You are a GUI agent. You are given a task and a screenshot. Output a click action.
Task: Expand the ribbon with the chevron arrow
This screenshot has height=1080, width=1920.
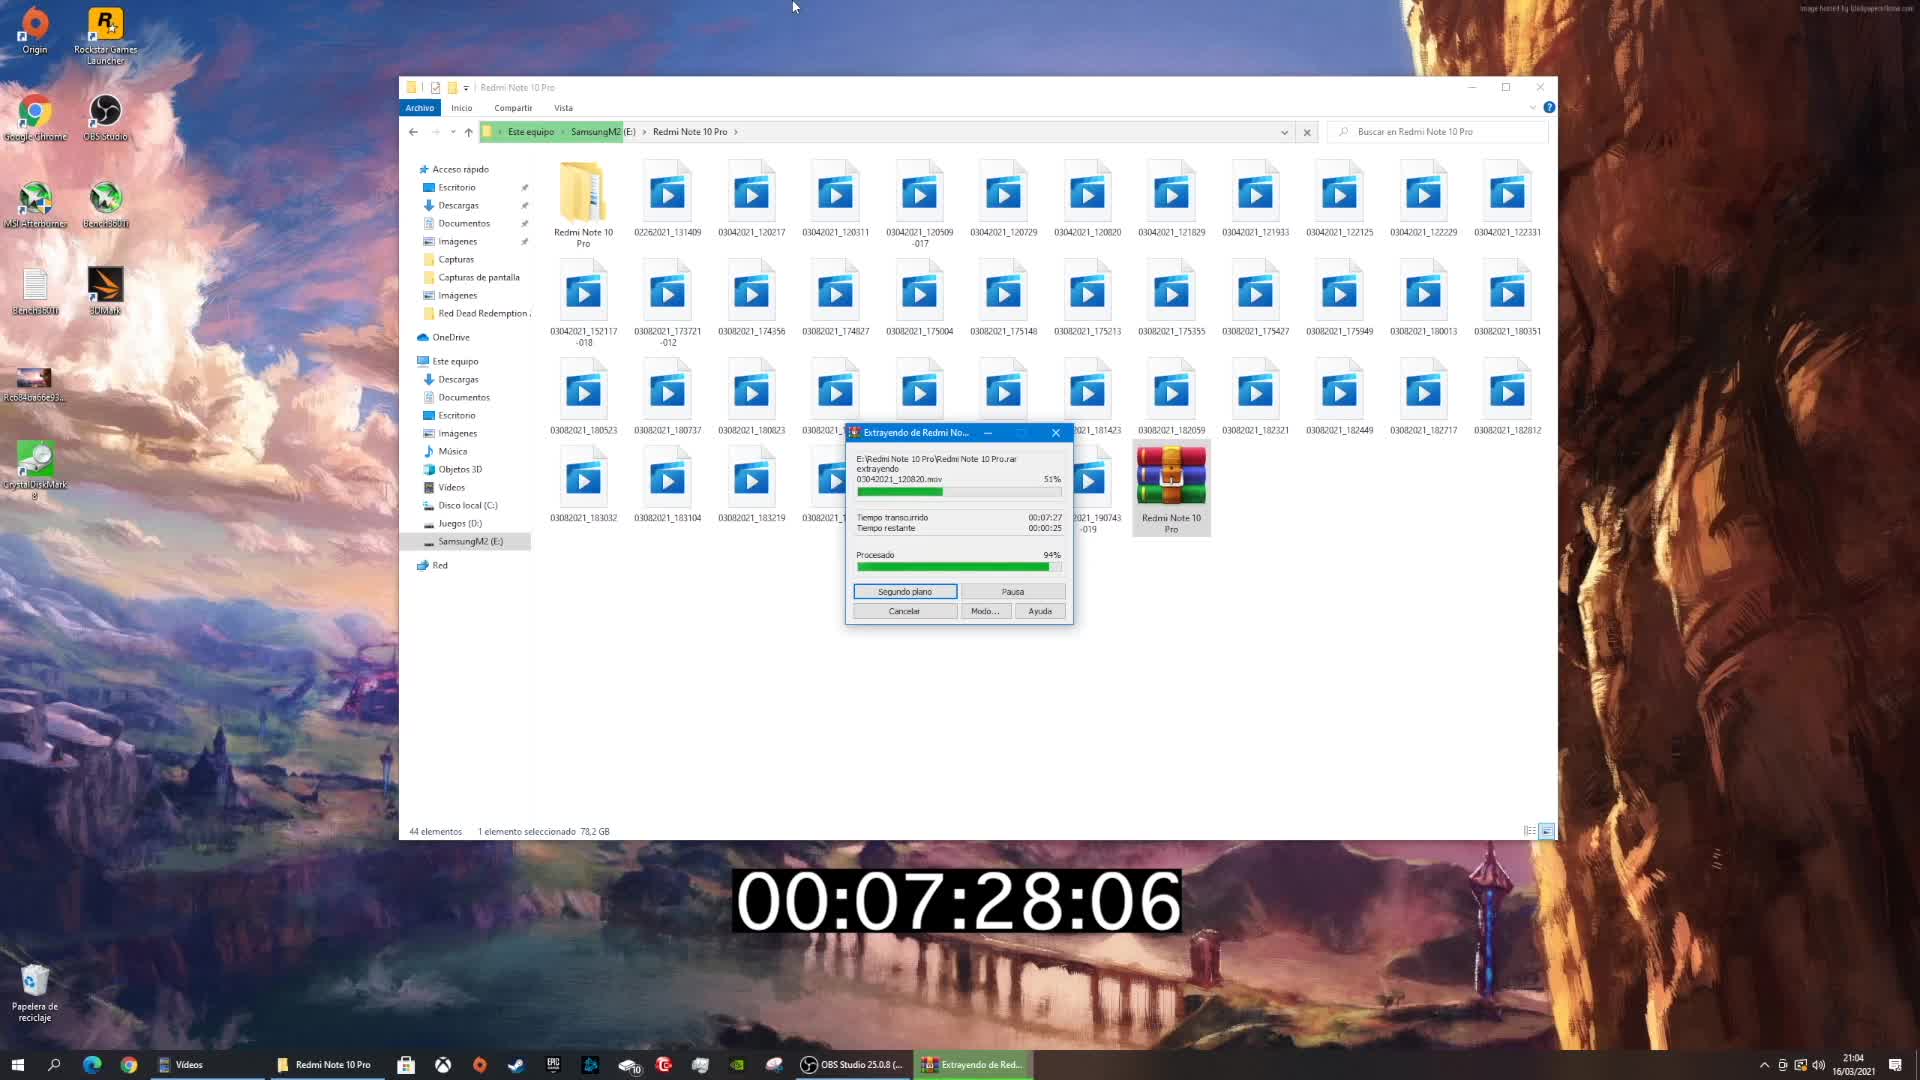pos(1532,107)
